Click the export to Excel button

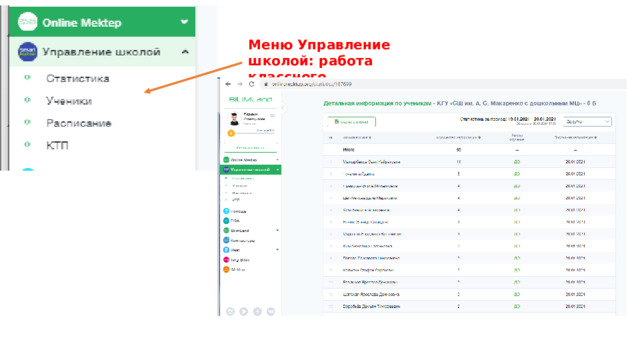point(351,122)
